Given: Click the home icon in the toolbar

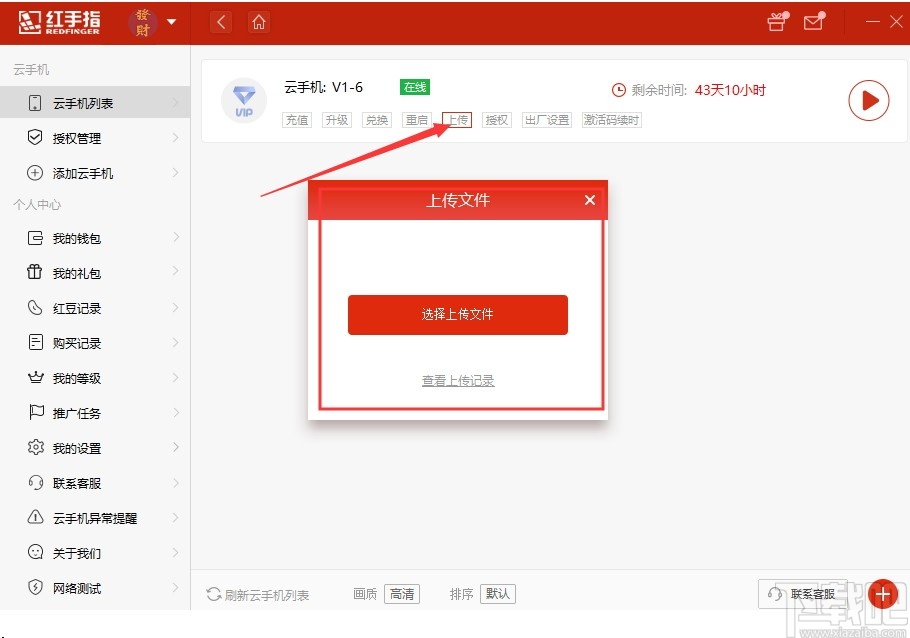Looking at the screenshot, I should click(x=259, y=21).
